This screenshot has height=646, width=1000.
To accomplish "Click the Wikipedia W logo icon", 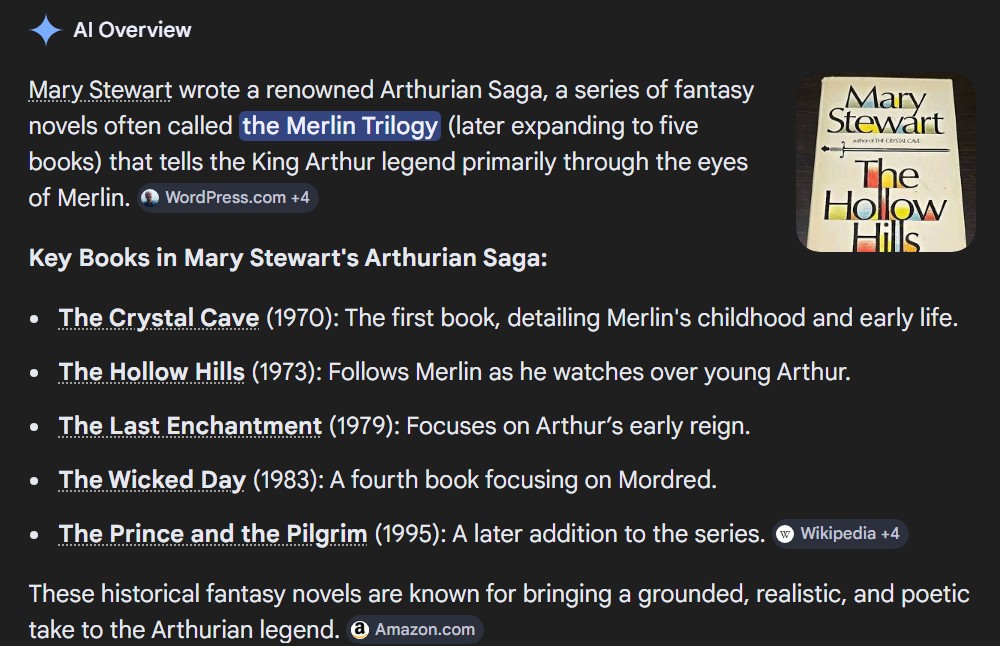I will click(x=786, y=534).
